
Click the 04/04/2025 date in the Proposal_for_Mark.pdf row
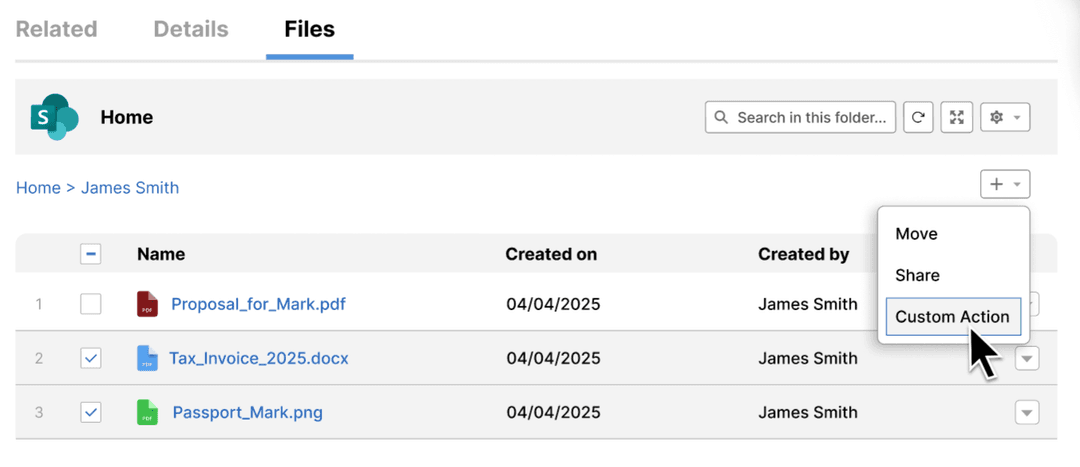[x=553, y=304]
